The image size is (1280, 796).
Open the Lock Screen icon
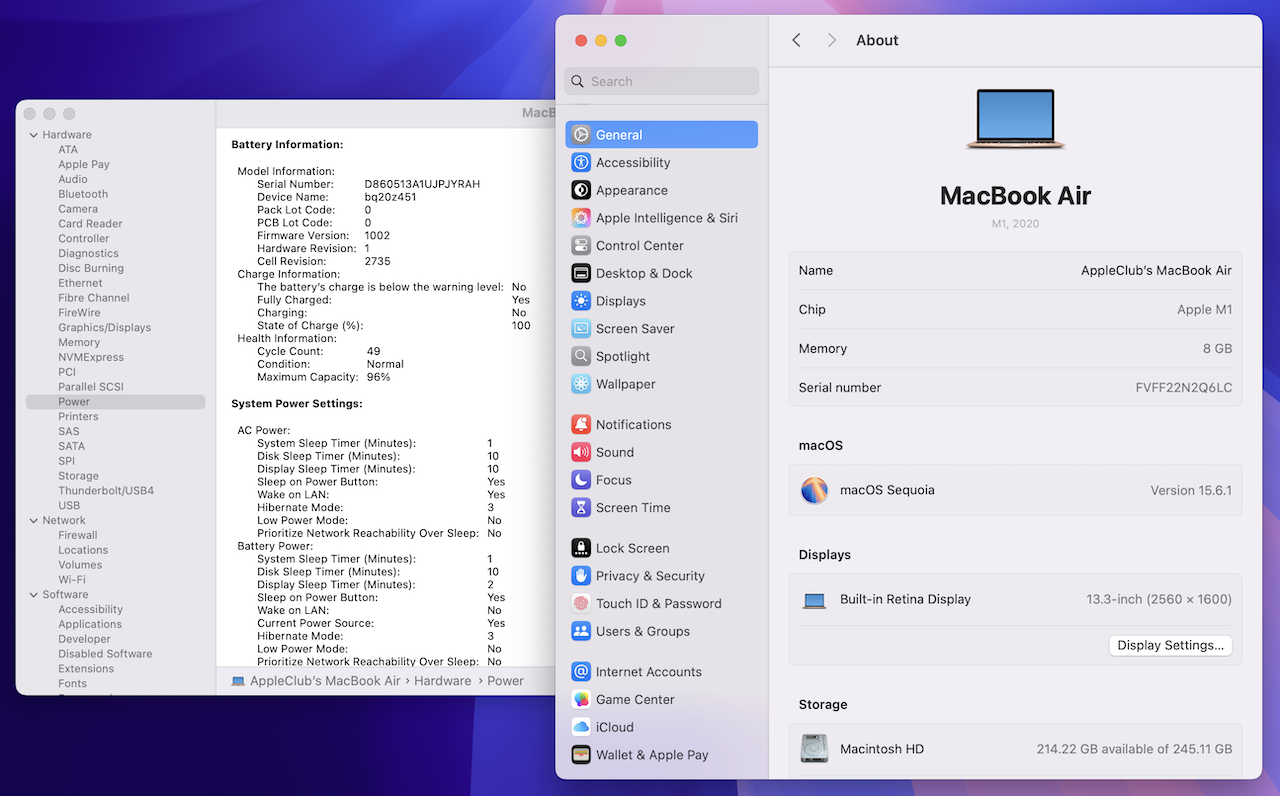click(x=581, y=548)
